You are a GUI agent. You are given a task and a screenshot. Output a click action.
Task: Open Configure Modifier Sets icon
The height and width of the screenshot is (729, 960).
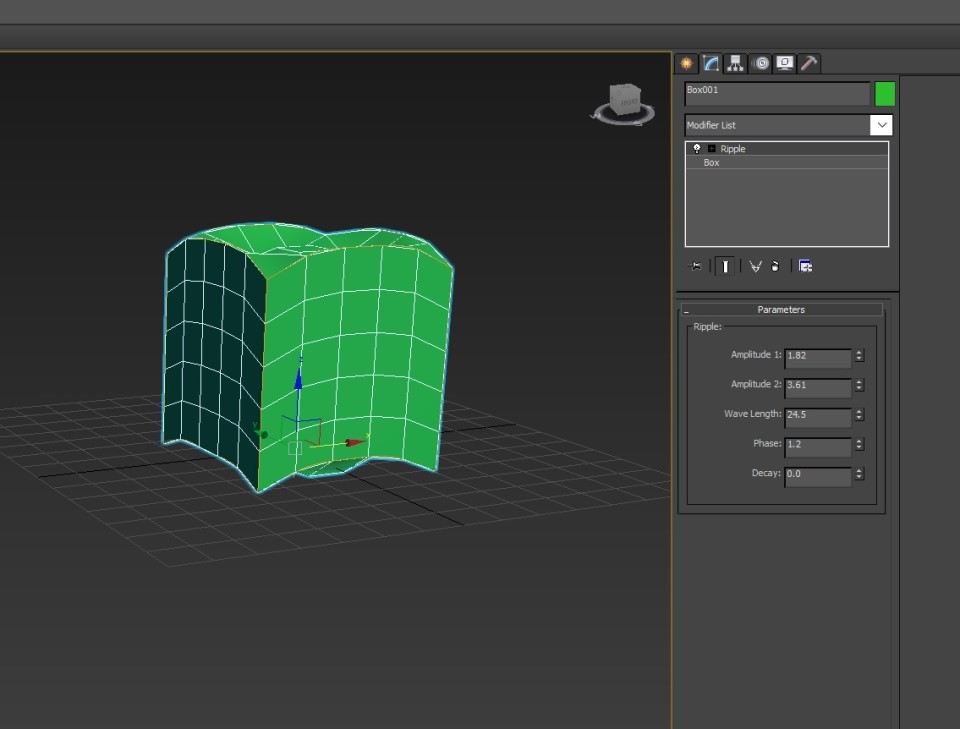pyautogui.click(x=805, y=266)
